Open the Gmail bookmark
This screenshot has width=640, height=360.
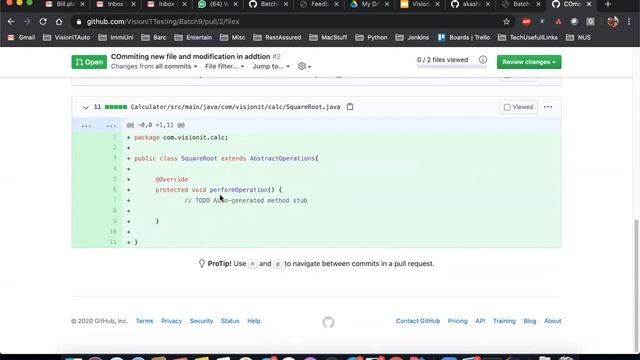click(21, 38)
